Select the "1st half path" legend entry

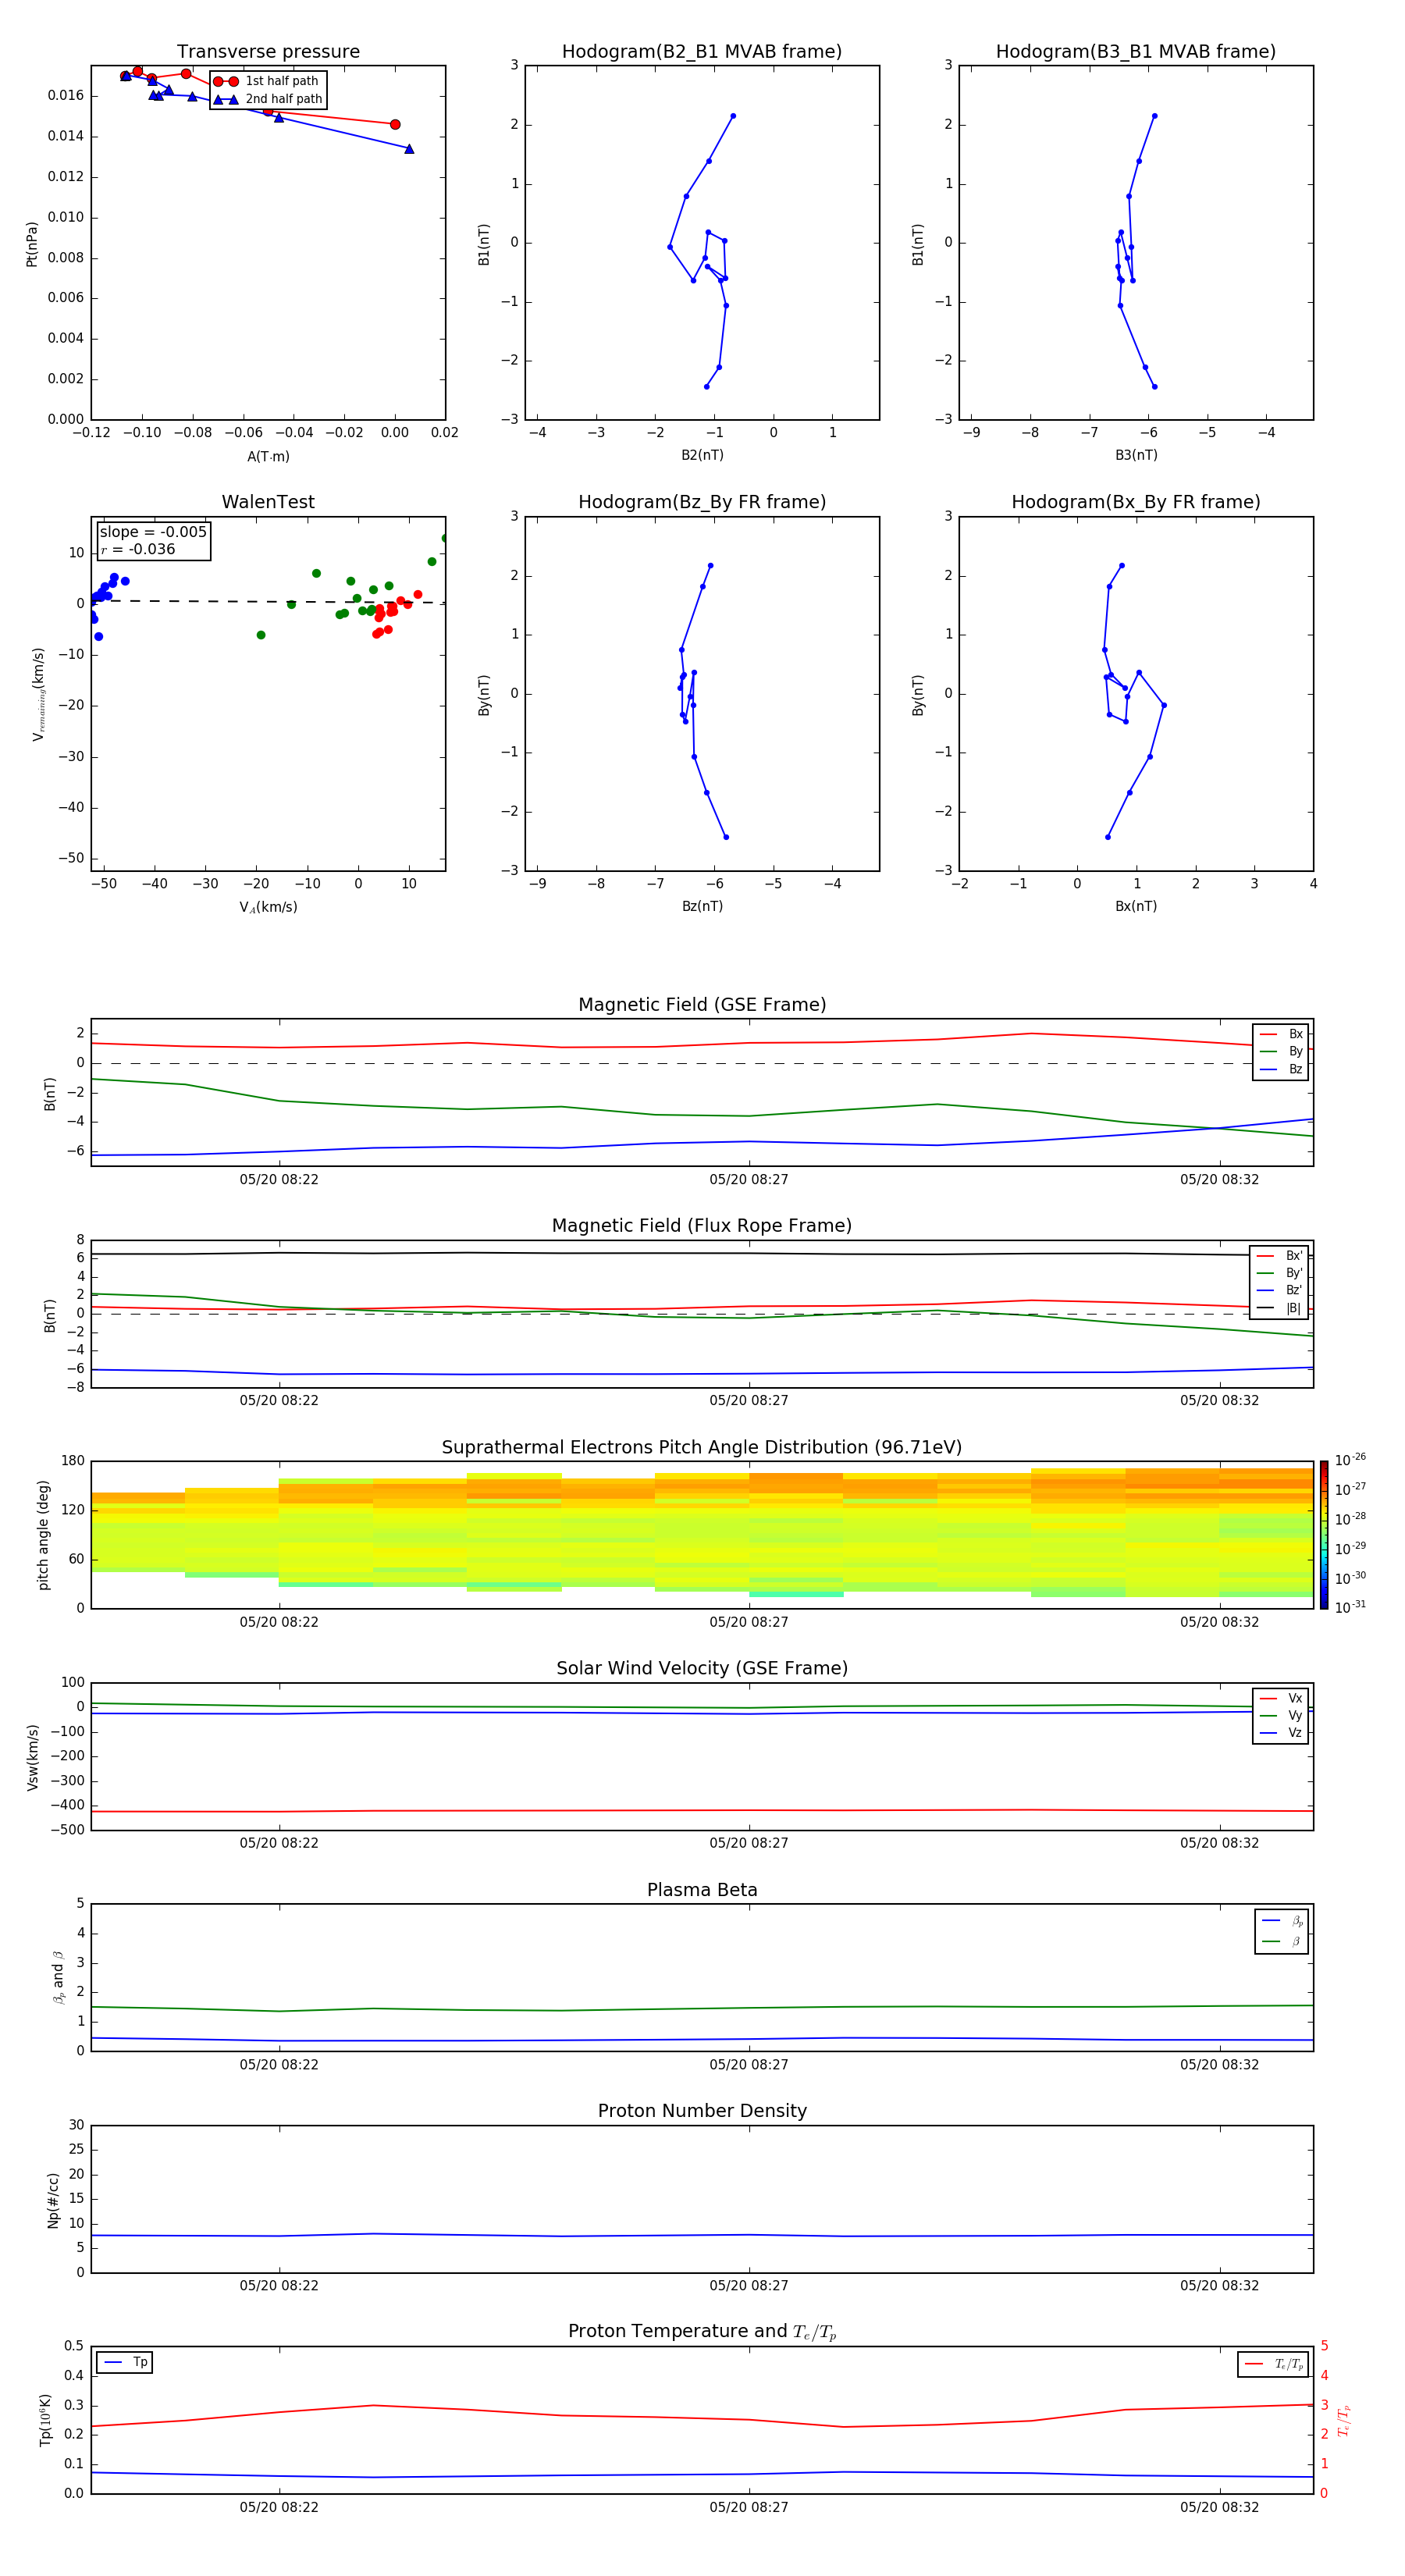click(x=267, y=81)
